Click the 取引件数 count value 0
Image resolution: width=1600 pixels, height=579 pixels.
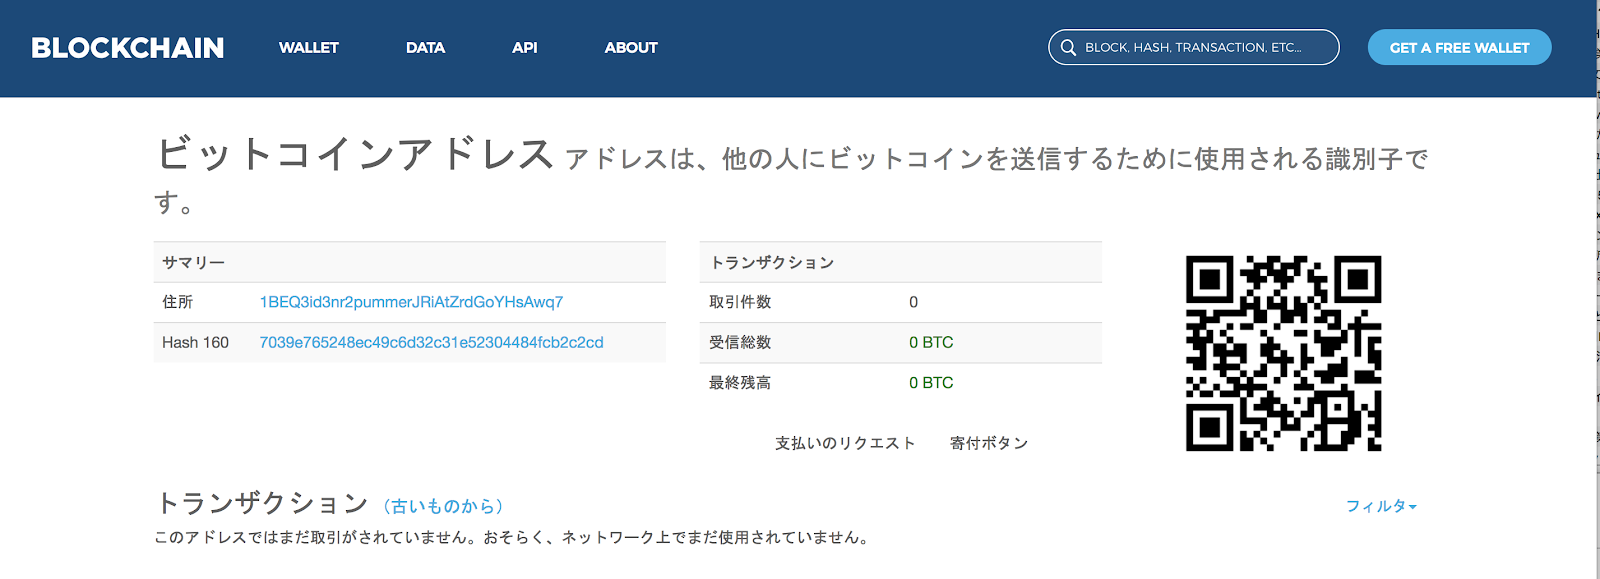pos(913,302)
